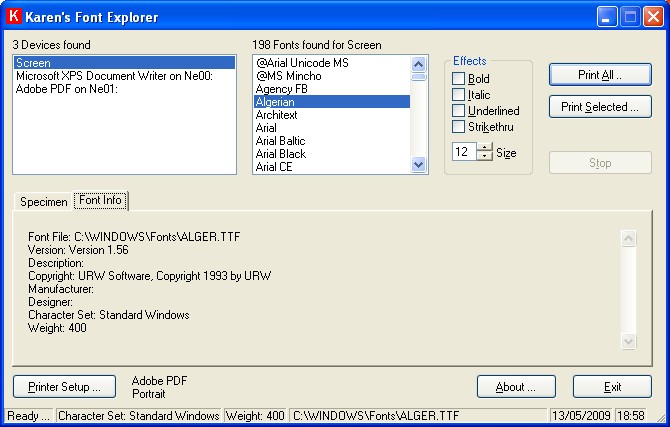Click the Stop button

point(600,163)
